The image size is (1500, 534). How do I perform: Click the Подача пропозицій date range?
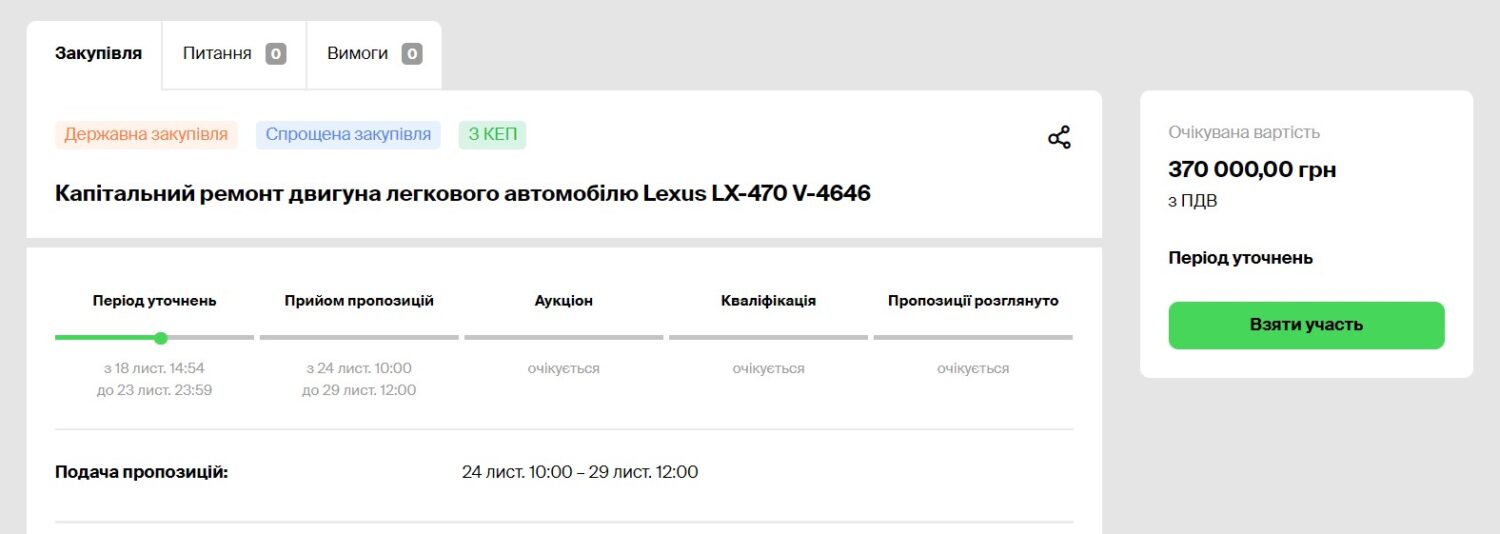click(x=580, y=472)
